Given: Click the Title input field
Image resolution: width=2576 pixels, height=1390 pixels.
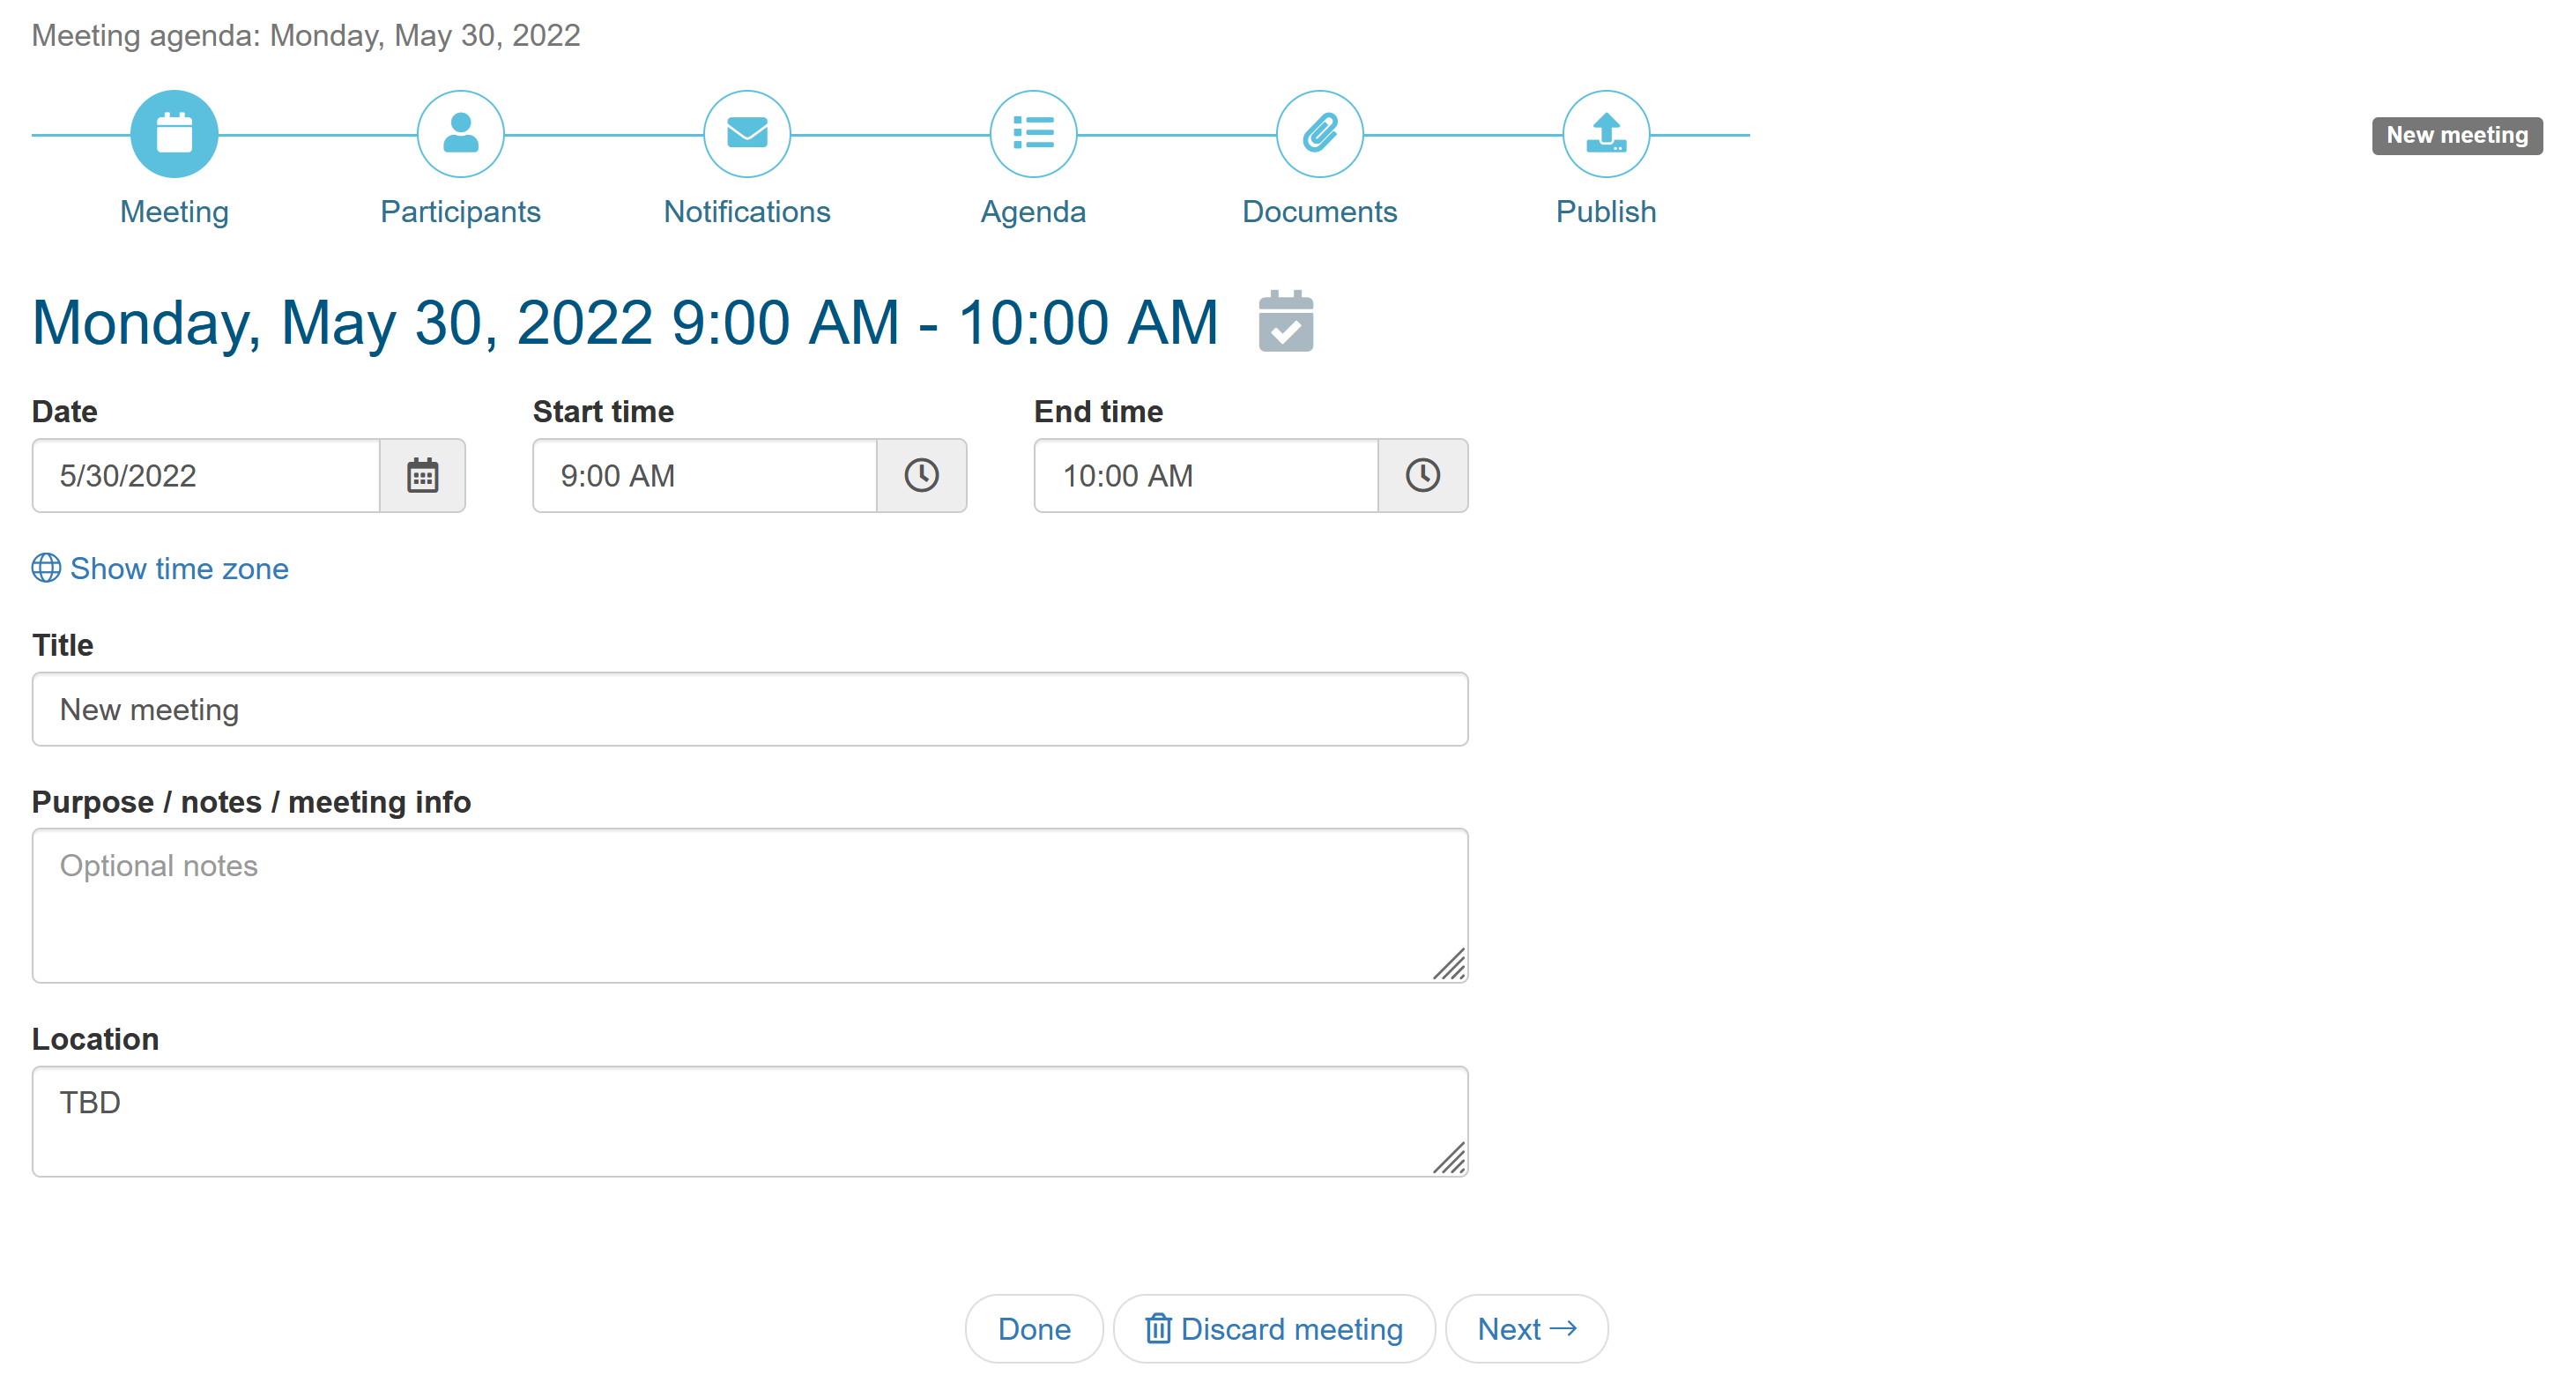Looking at the screenshot, I should 749,709.
